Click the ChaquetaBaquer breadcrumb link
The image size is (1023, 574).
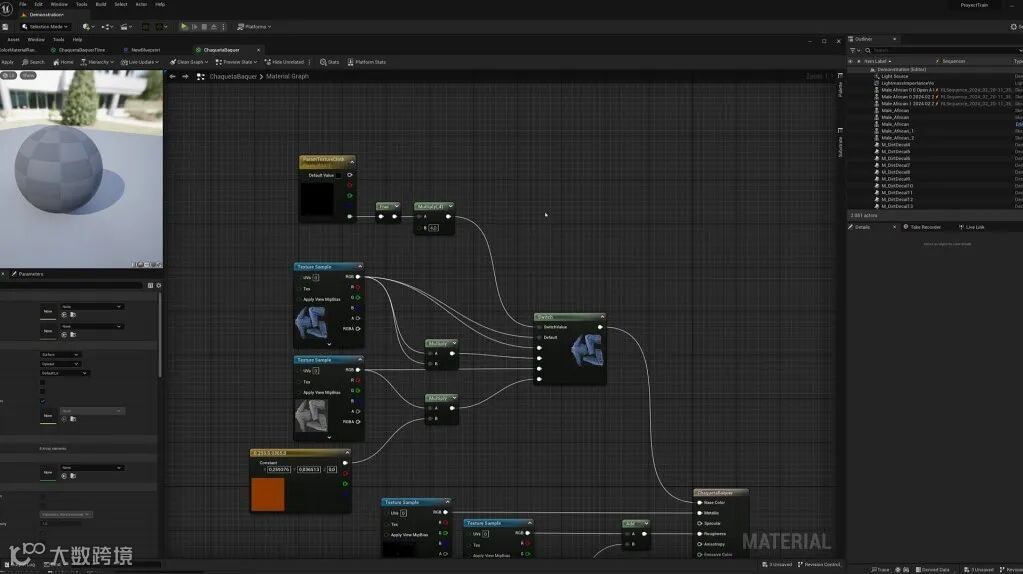click(233, 76)
